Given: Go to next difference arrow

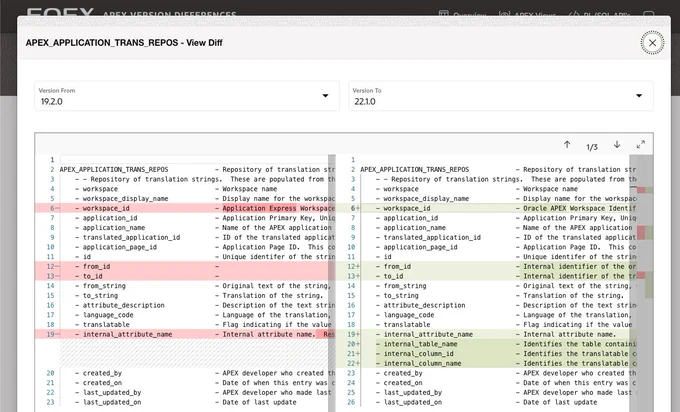Looking at the screenshot, I should tap(617, 145).
